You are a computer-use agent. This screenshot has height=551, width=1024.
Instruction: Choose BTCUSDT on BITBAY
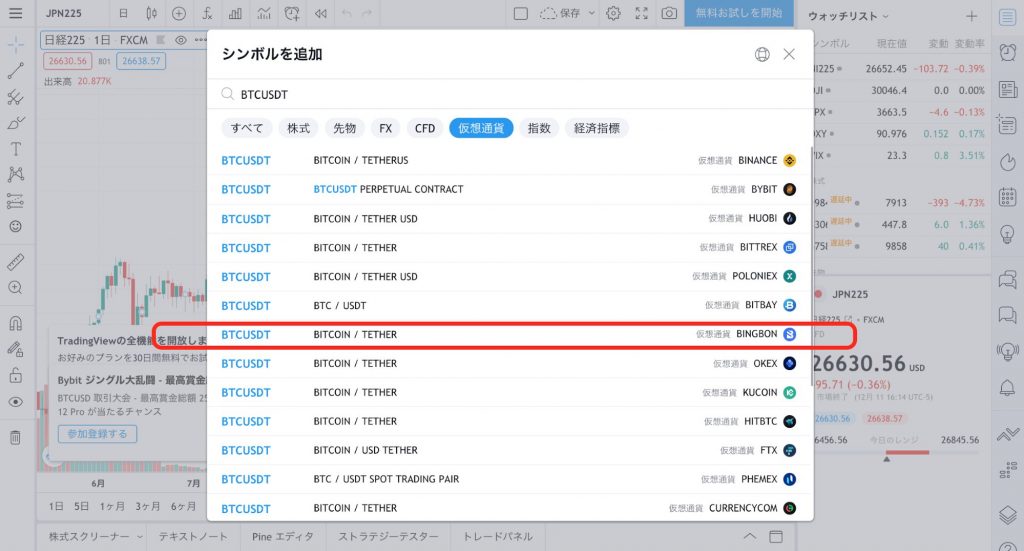click(x=509, y=305)
